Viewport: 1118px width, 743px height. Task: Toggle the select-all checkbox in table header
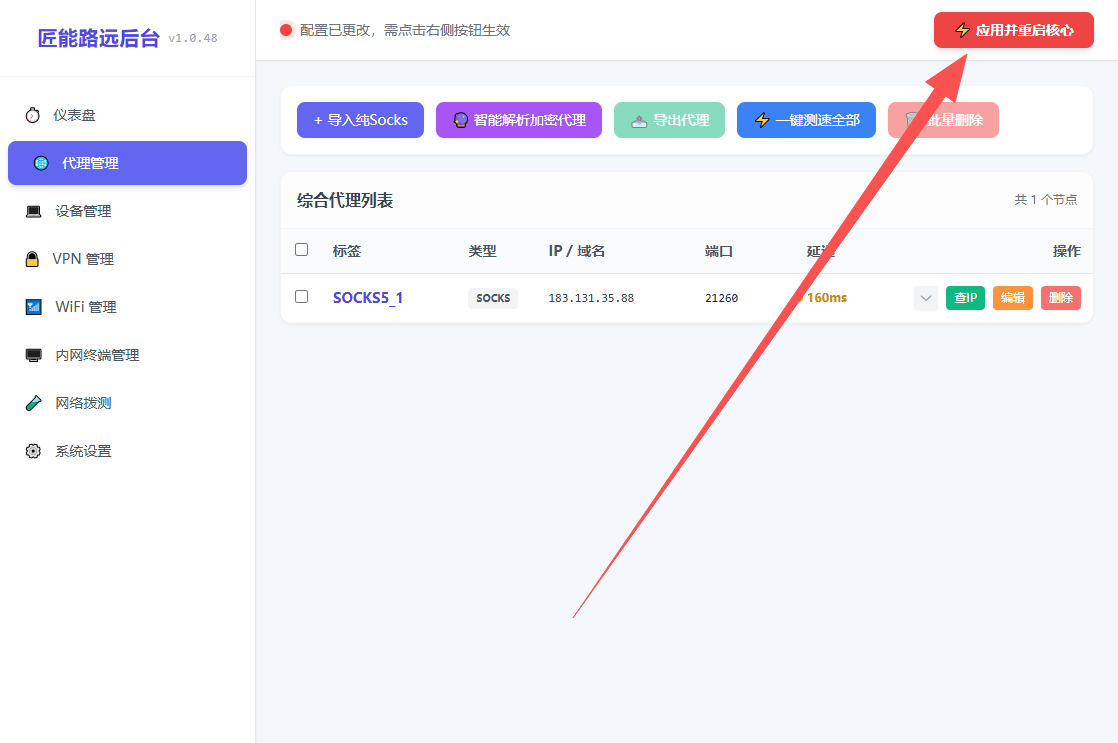coord(302,250)
